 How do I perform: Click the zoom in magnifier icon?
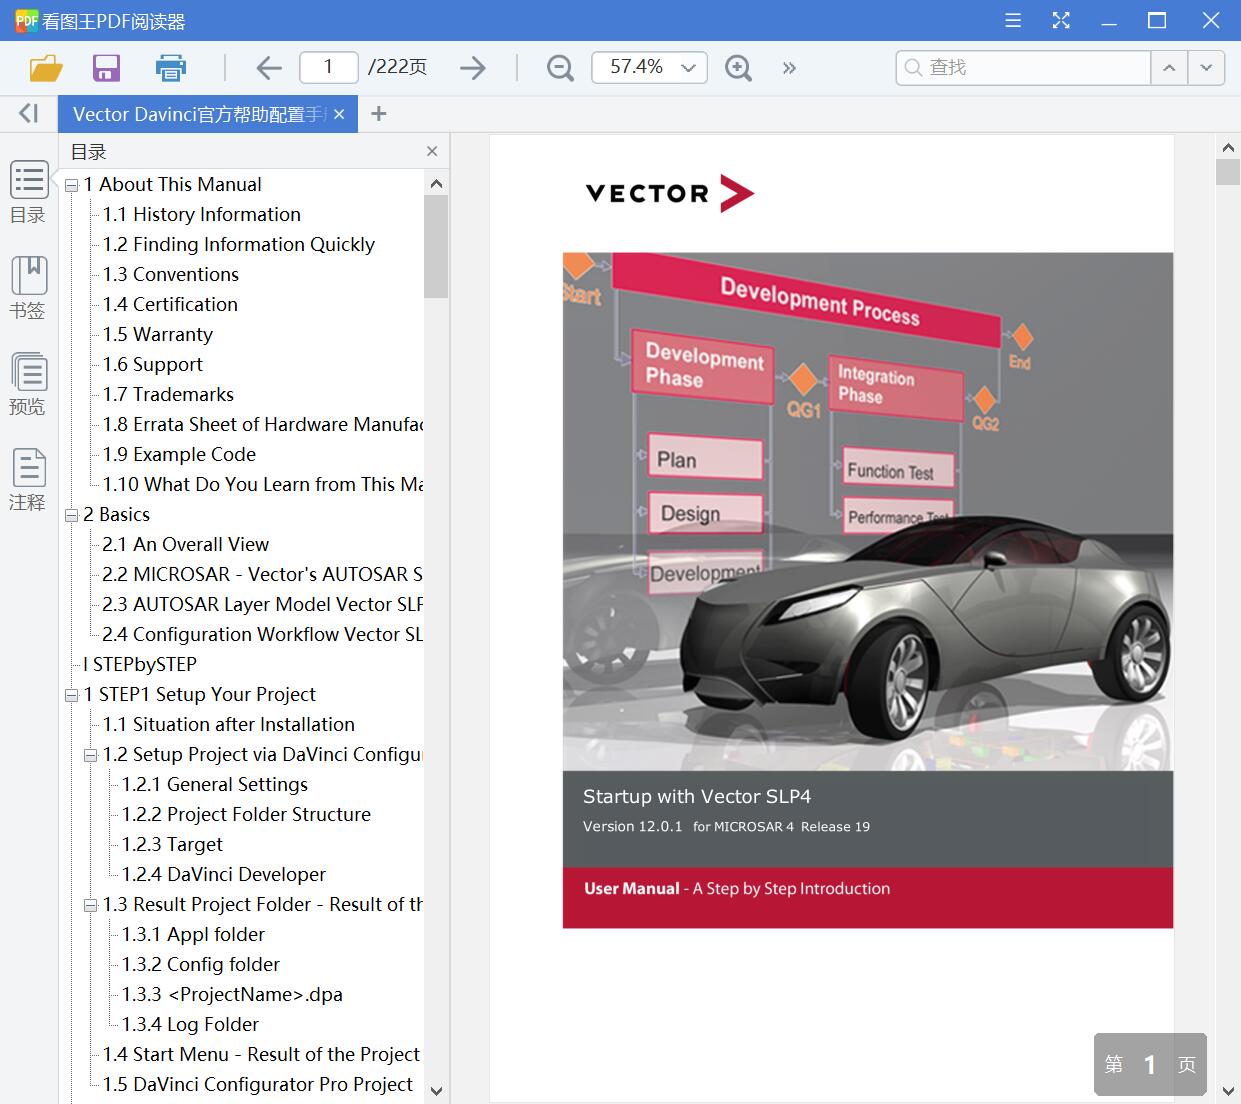tap(738, 68)
